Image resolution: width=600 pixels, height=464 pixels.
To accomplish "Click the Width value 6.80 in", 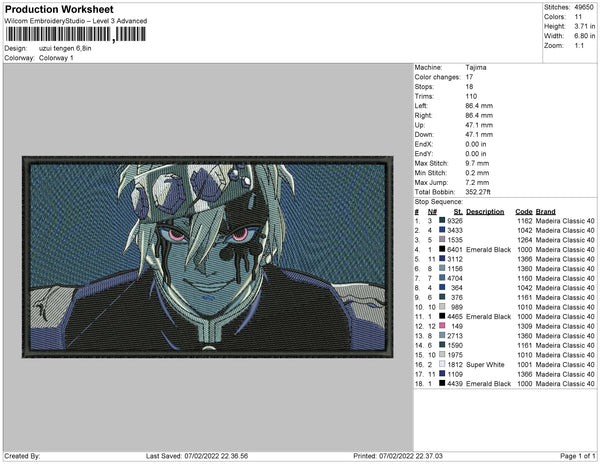I will 584,36.
